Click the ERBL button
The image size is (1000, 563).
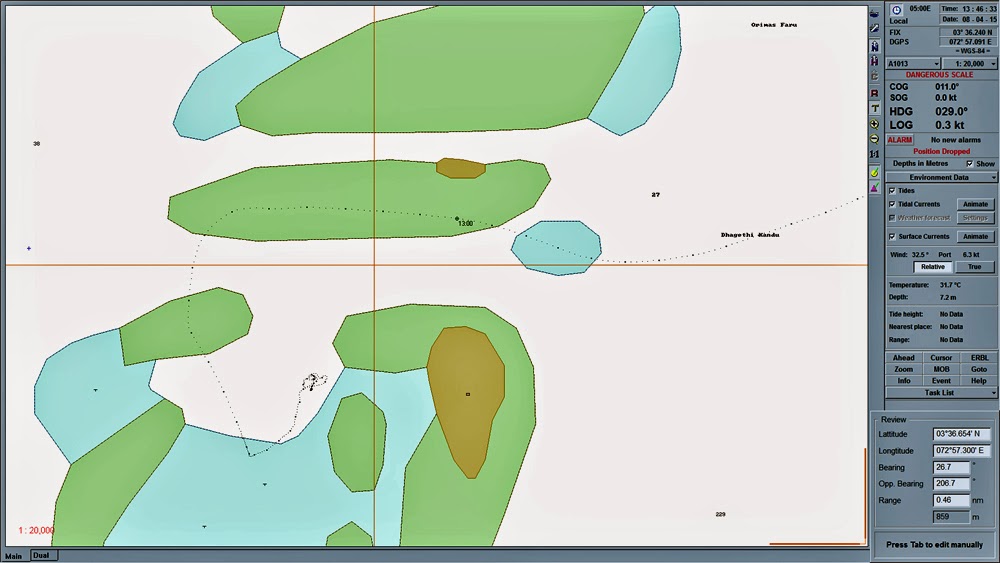[979, 358]
